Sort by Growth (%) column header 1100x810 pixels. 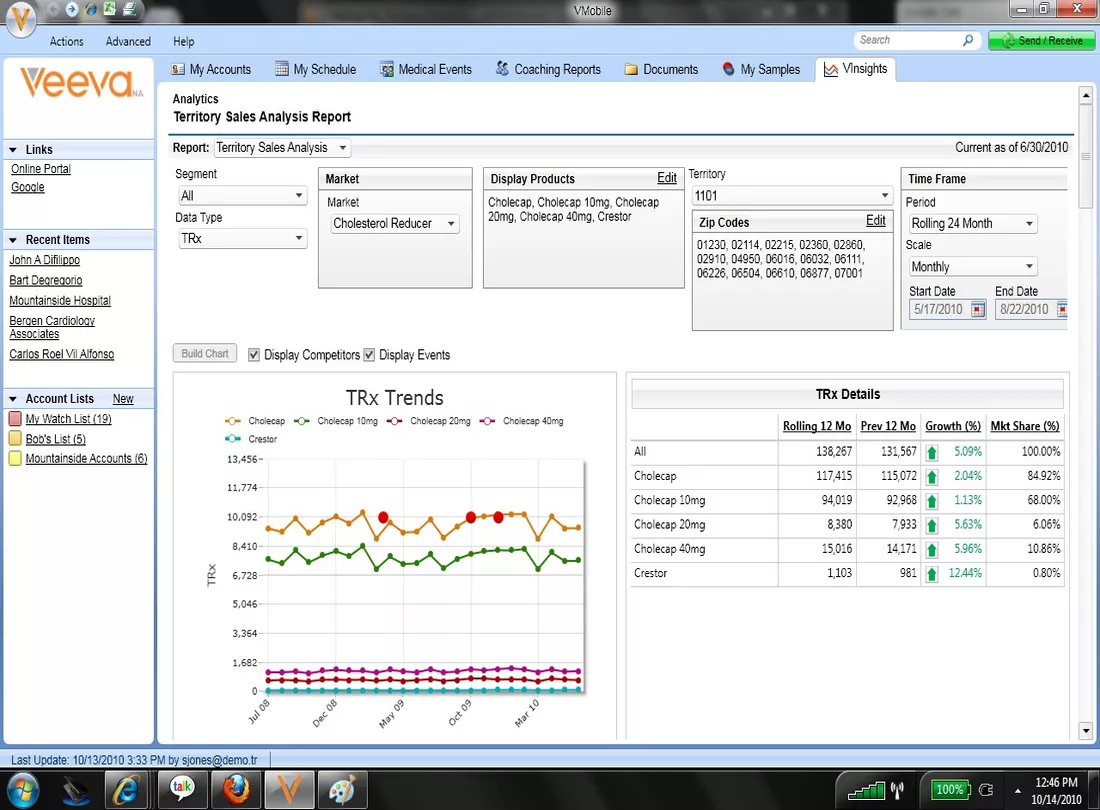(x=953, y=426)
